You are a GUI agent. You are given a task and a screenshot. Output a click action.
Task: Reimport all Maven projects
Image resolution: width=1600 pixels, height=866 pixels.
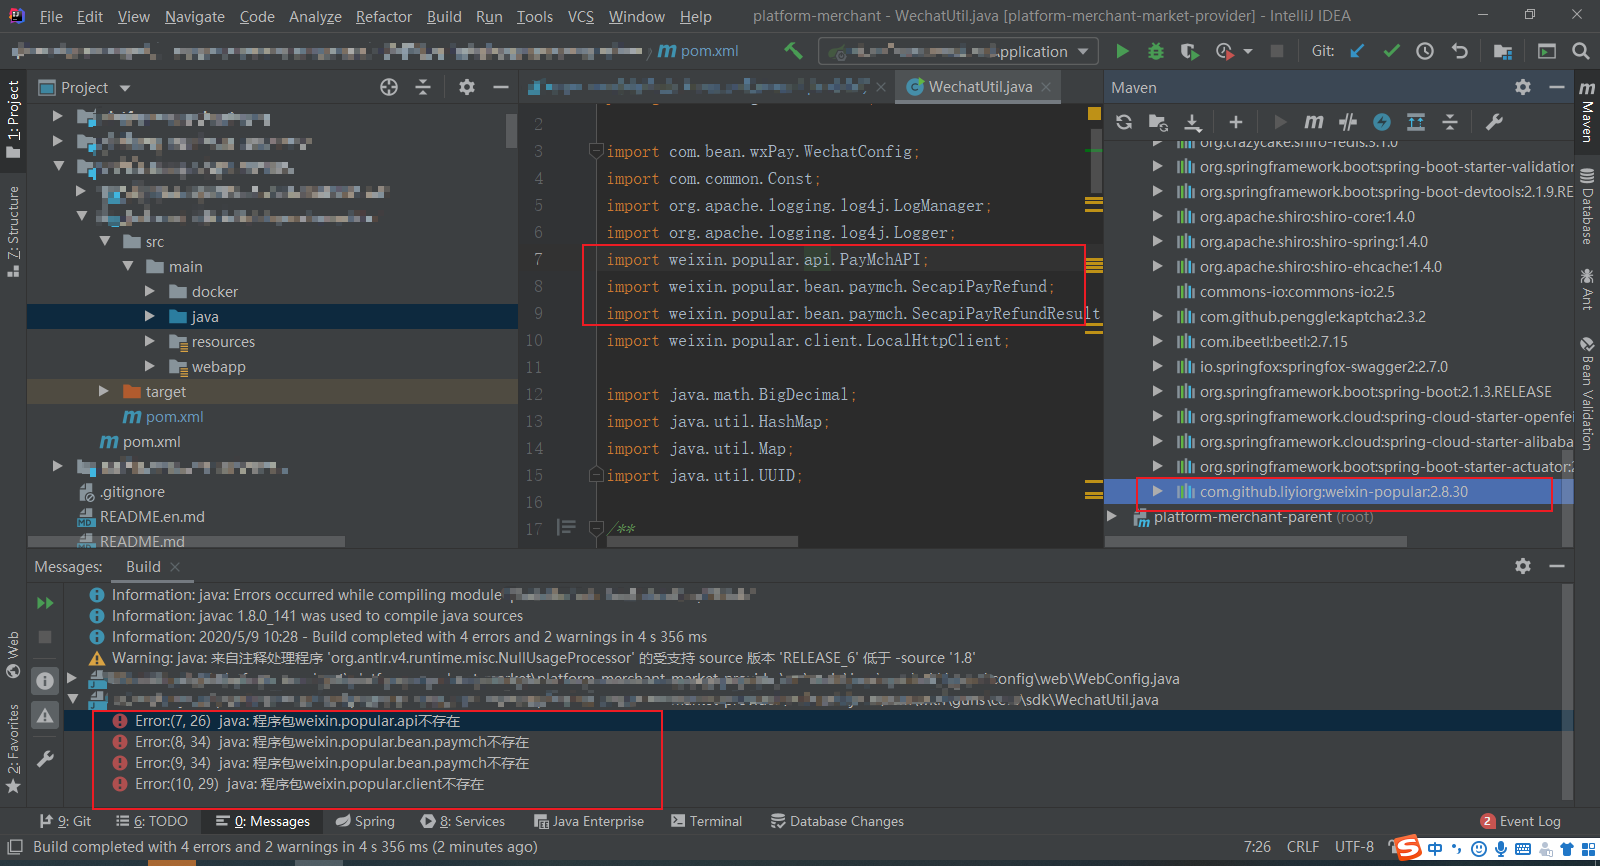tap(1124, 122)
